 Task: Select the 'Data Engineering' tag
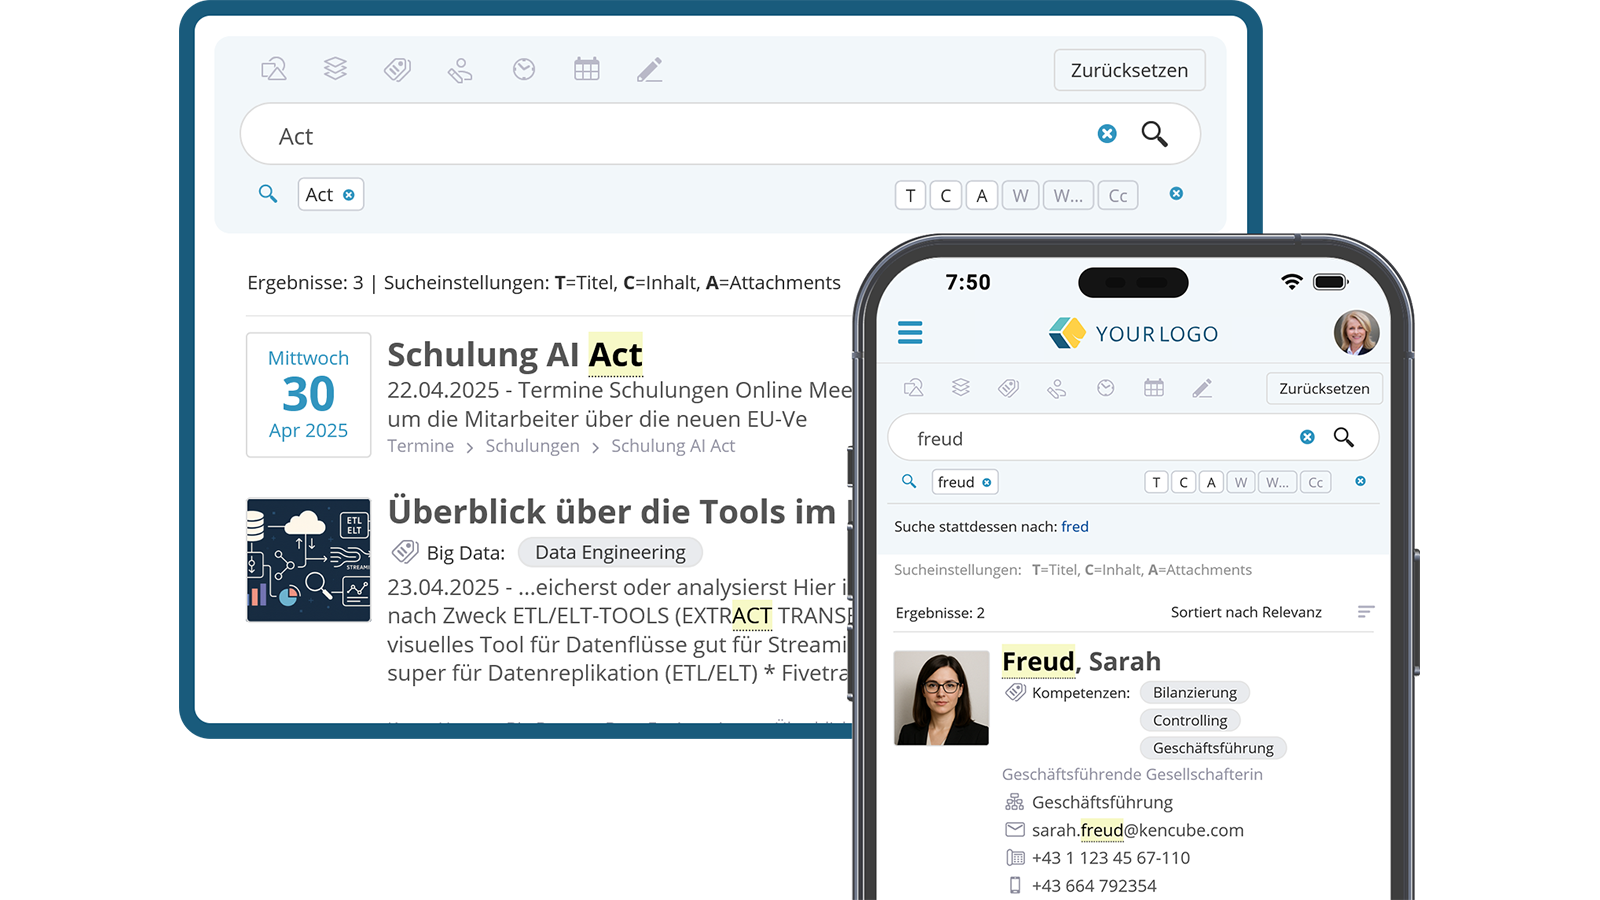pyautogui.click(x=610, y=552)
